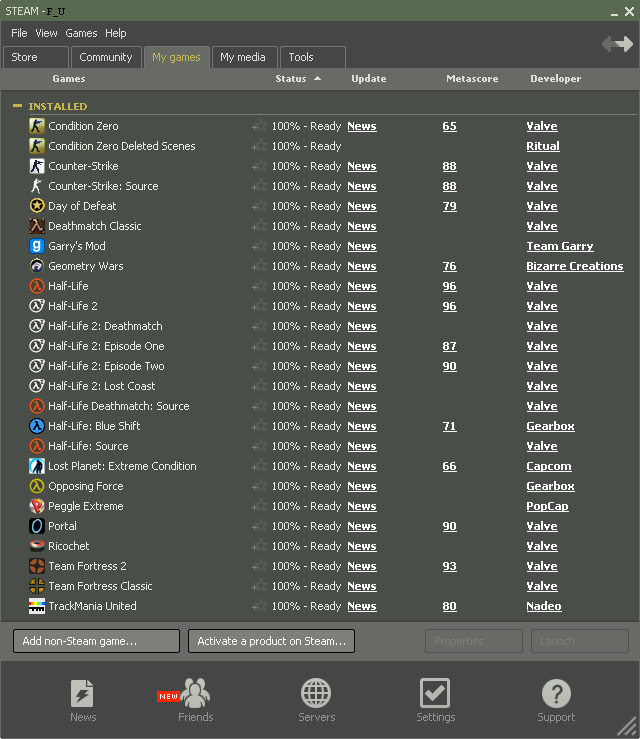The width and height of the screenshot is (640, 739).
Task: Click the Ricochet disc icon
Action: pos(37,546)
